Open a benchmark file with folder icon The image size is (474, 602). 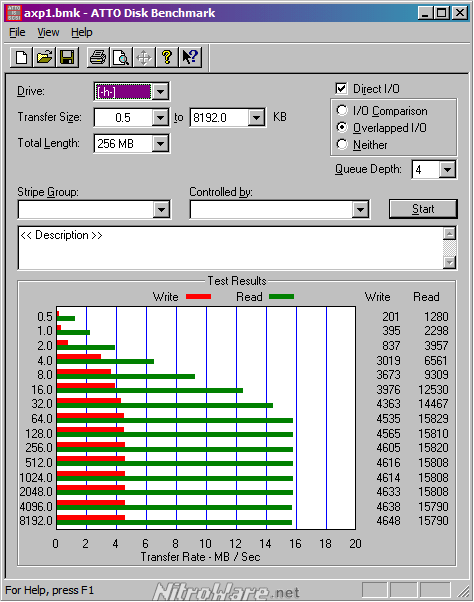[44, 58]
